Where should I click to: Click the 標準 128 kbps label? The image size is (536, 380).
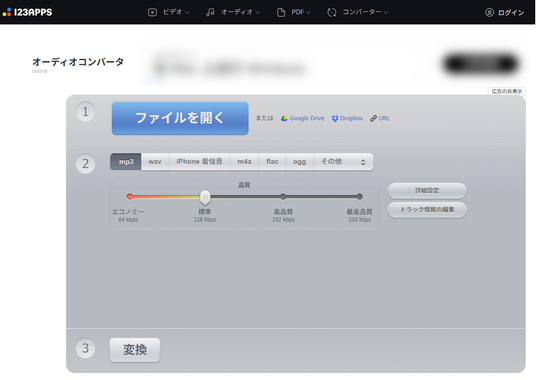[205, 216]
